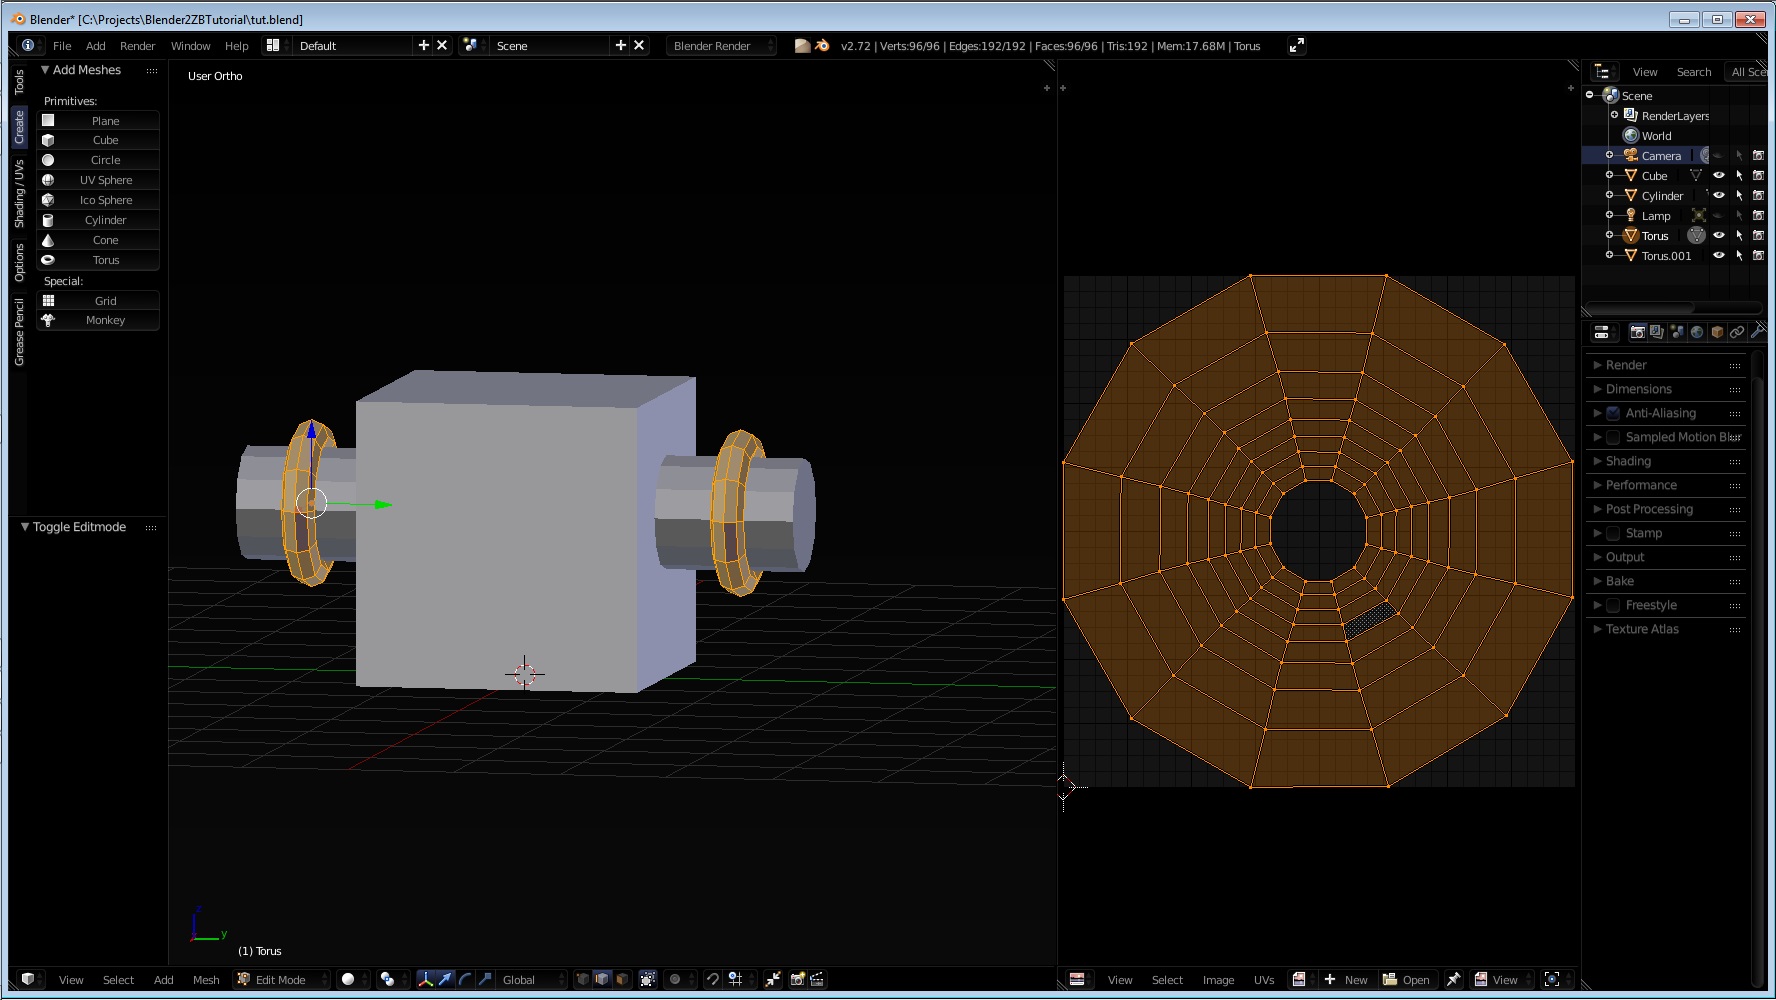Toggle Torus.001 visibility eye icon
Image resolution: width=1776 pixels, height=1000 pixels.
tap(1718, 256)
